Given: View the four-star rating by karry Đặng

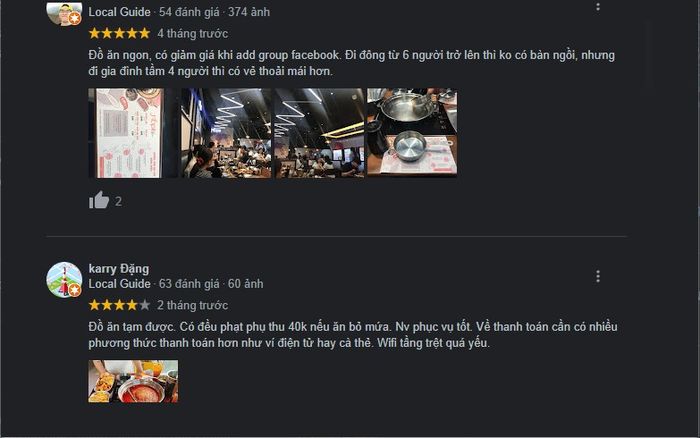Looking at the screenshot, I should (119, 305).
